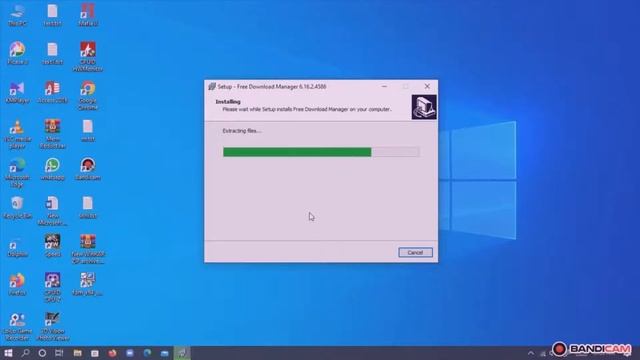Click the active setup installer taskbar icon
The image size is (640, 360).
(182, 353)
